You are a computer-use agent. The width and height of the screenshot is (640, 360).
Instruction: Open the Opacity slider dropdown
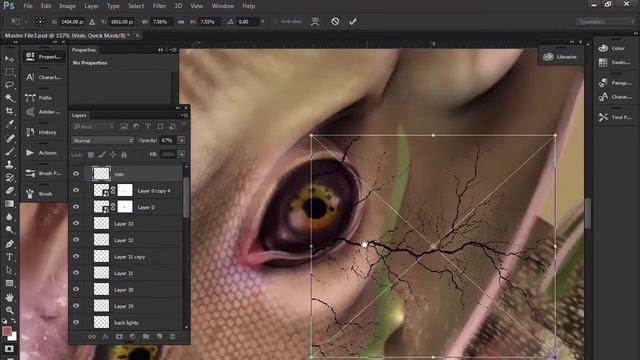(182, 140)
